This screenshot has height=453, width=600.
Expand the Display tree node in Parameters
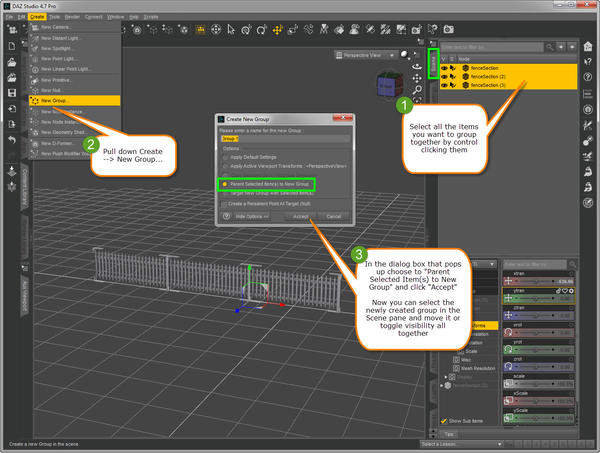(x=445, y=377)
